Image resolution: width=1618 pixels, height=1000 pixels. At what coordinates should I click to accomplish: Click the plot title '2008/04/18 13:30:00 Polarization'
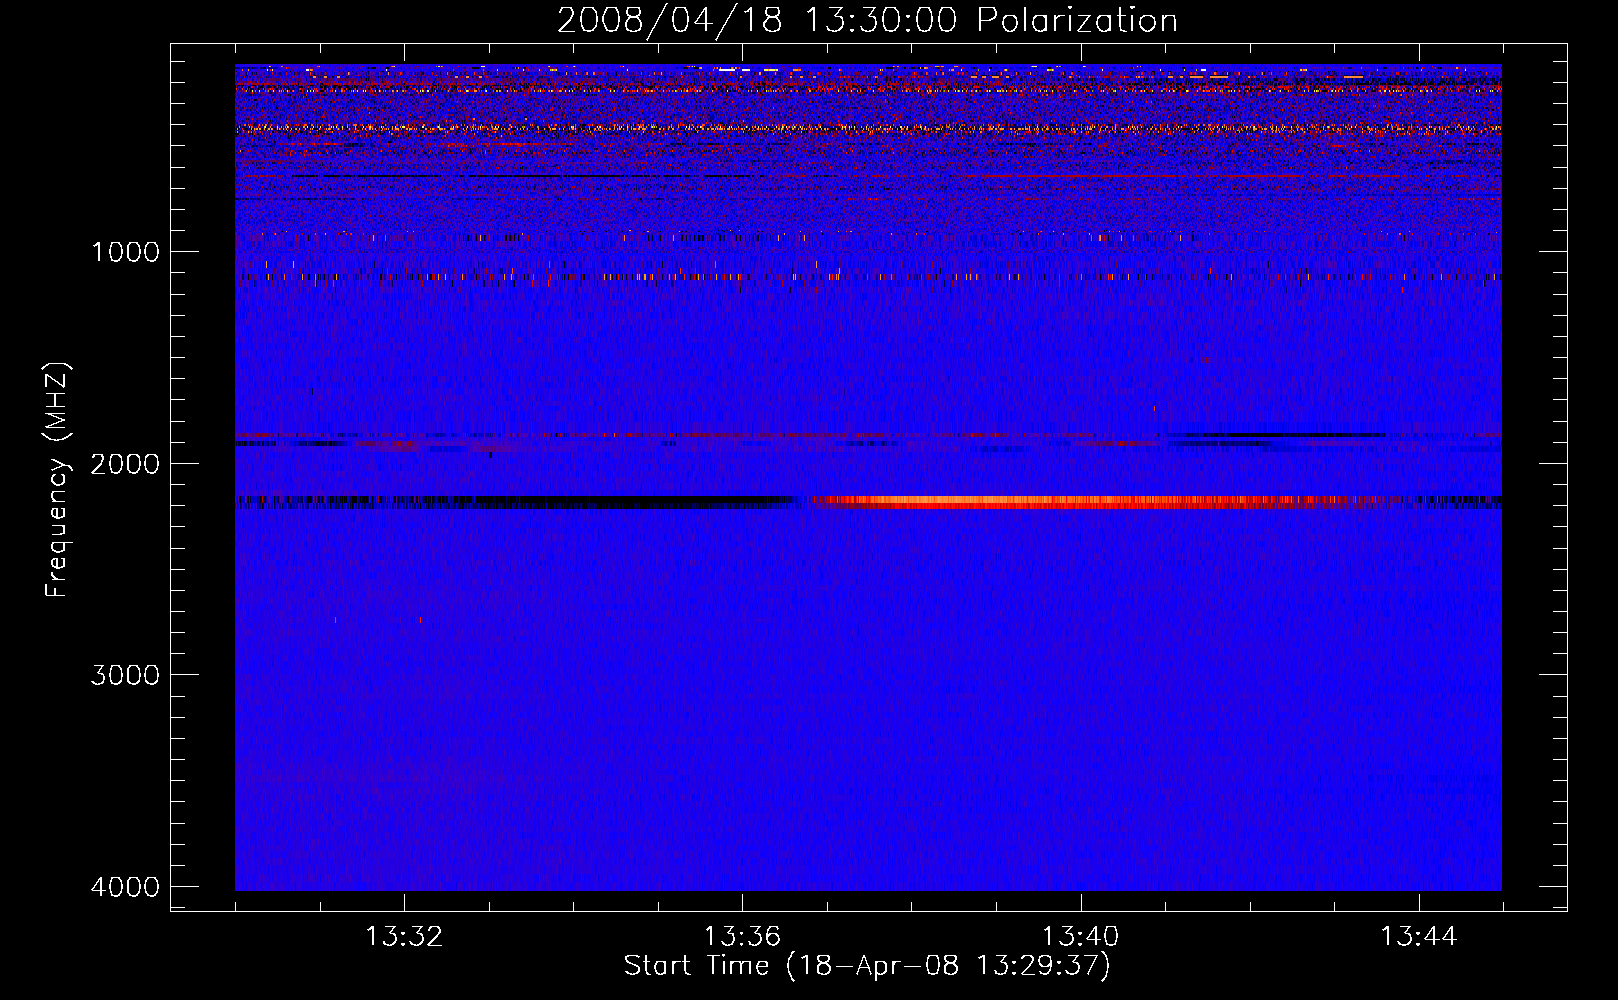tap(867, 21)
